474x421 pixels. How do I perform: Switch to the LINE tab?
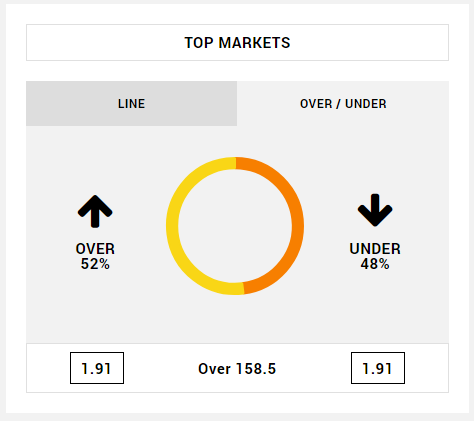[x=132, y=104]
